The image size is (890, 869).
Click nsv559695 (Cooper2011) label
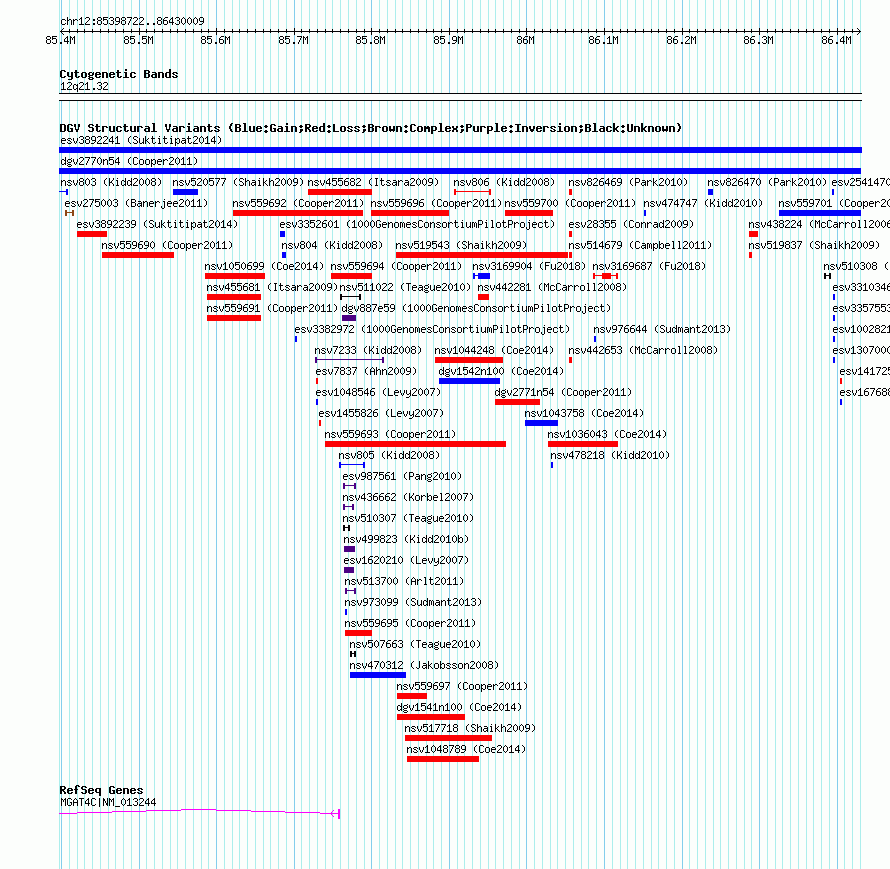[x=410, y=623]
